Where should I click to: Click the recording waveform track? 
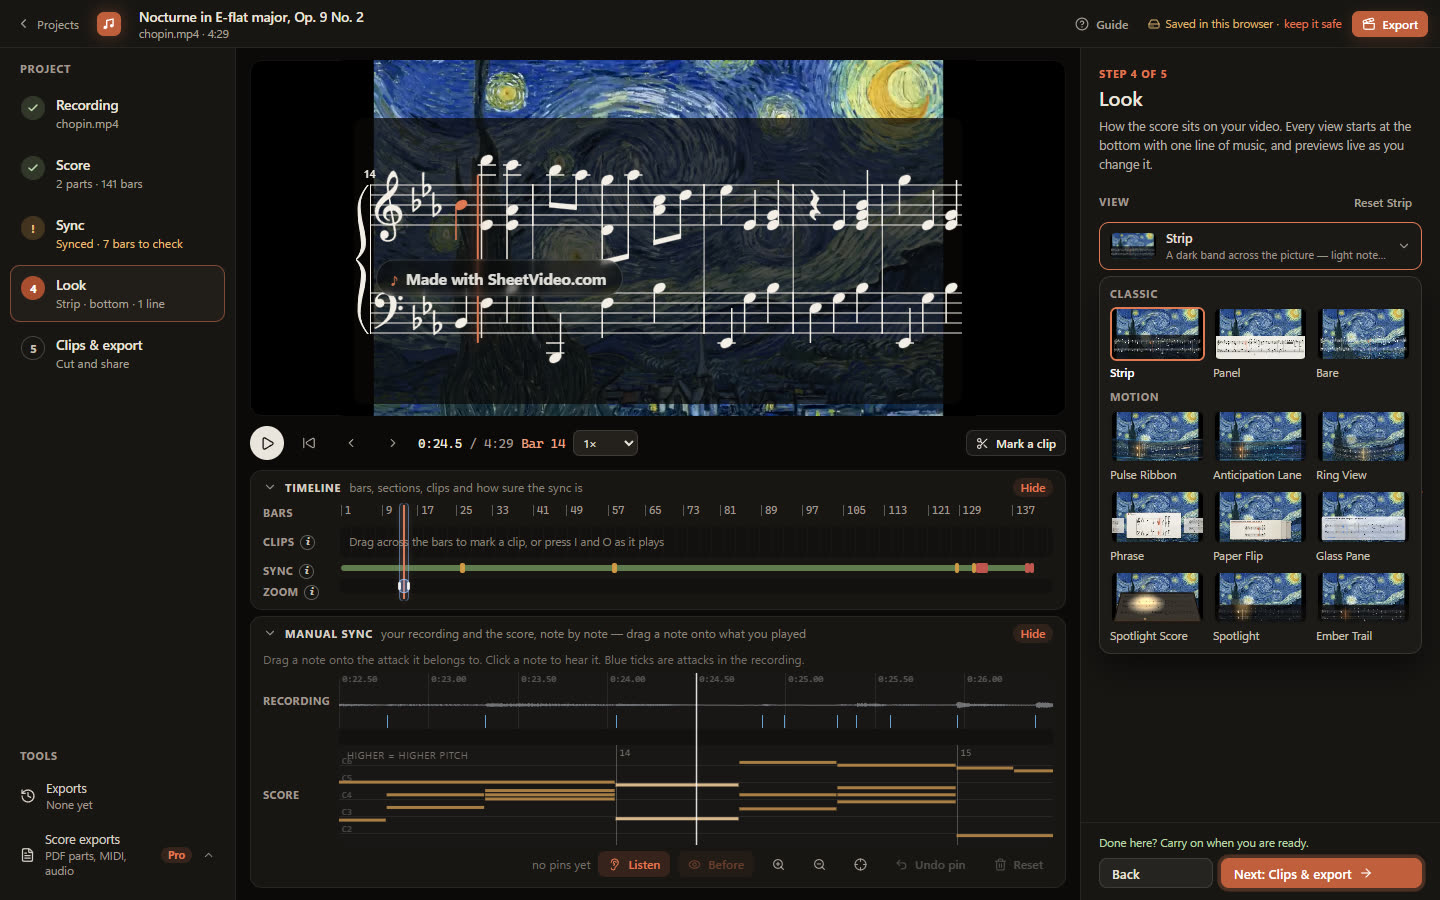(x=696, y=706)
